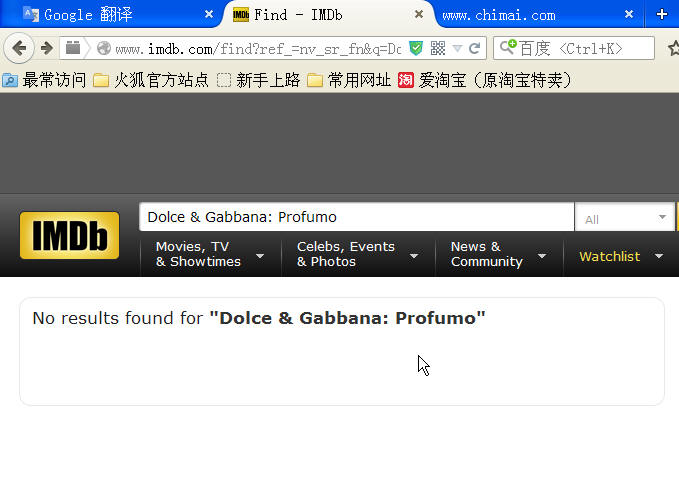Open the 火狐官方站点 bookmark folder

151,80
